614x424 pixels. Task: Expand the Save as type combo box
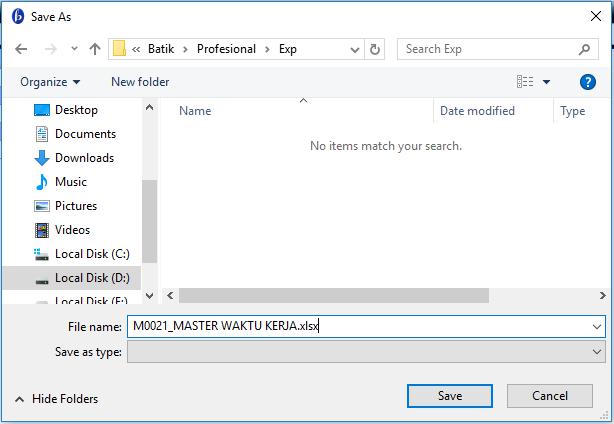tap(598, 352)
